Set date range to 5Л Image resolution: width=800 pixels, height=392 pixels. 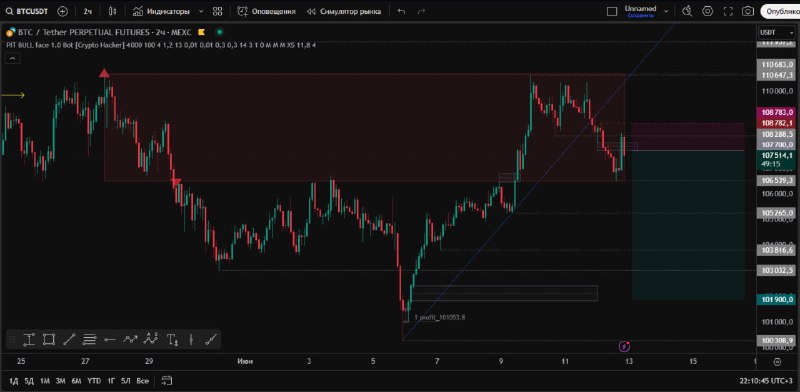point(126,381)
